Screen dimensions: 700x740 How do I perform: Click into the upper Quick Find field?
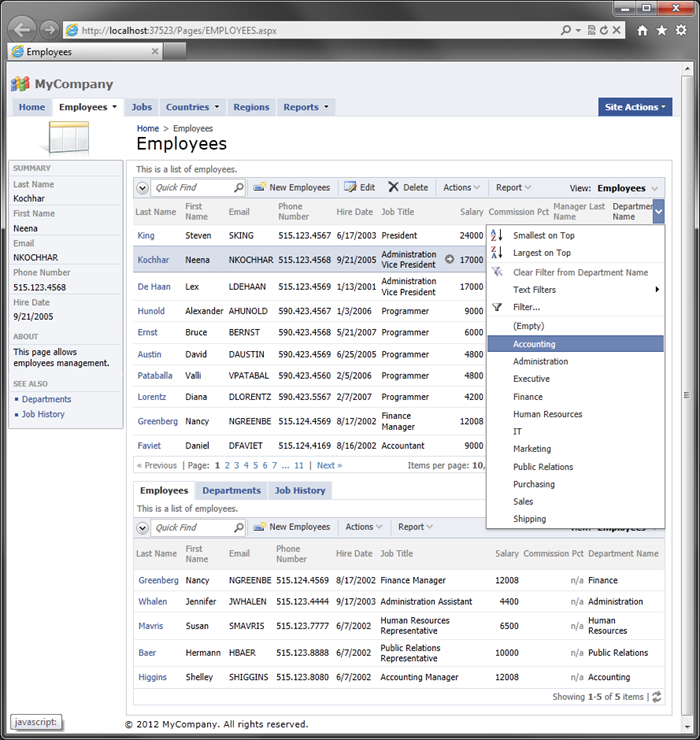tap(193, 187)
